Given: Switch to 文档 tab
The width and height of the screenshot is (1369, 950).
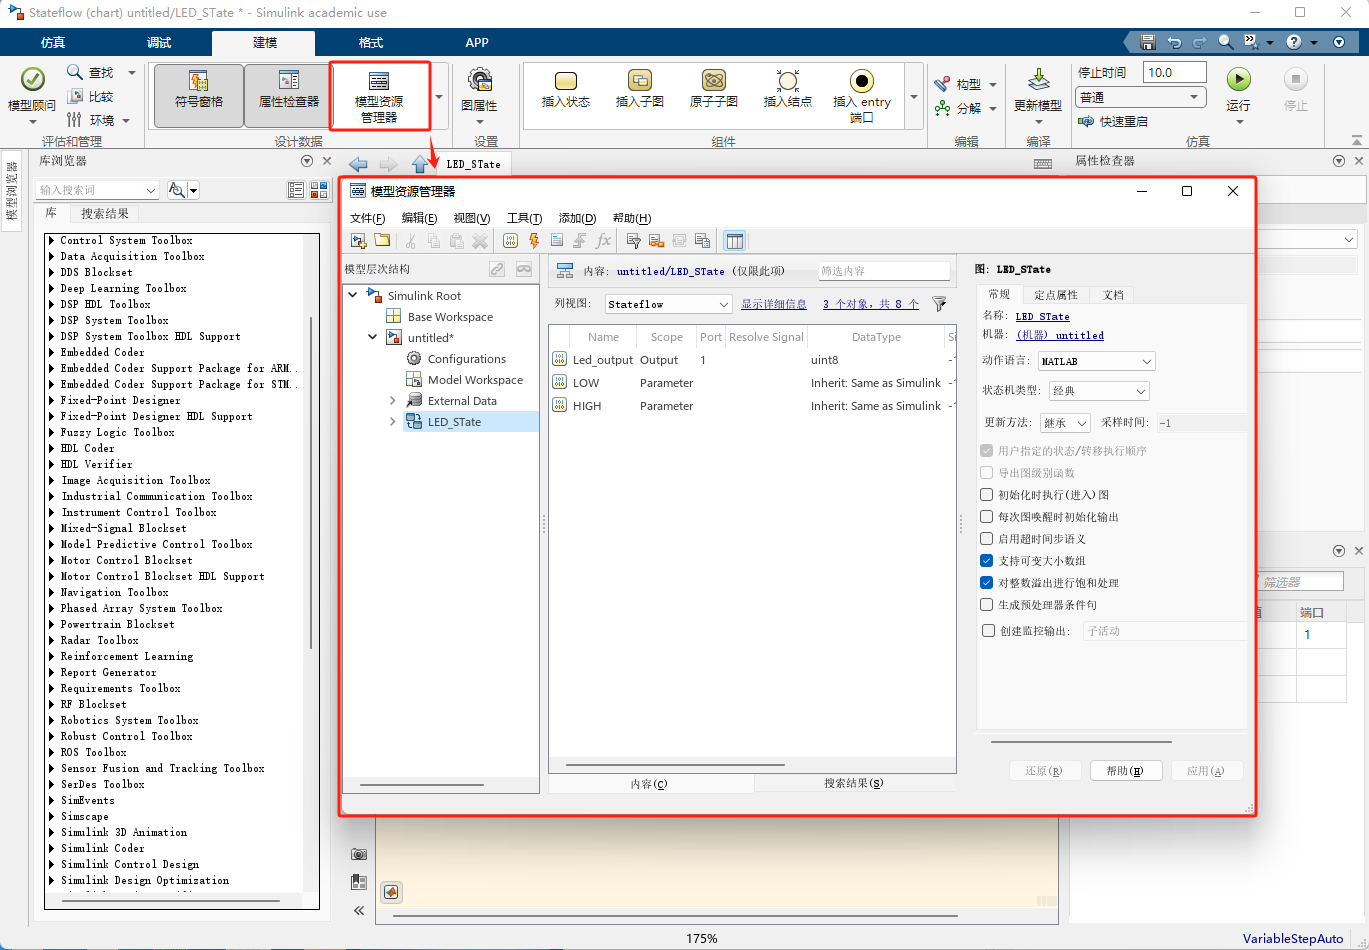Looking at the screenshot, I should pyautogui.click(x=1113, y=294).
